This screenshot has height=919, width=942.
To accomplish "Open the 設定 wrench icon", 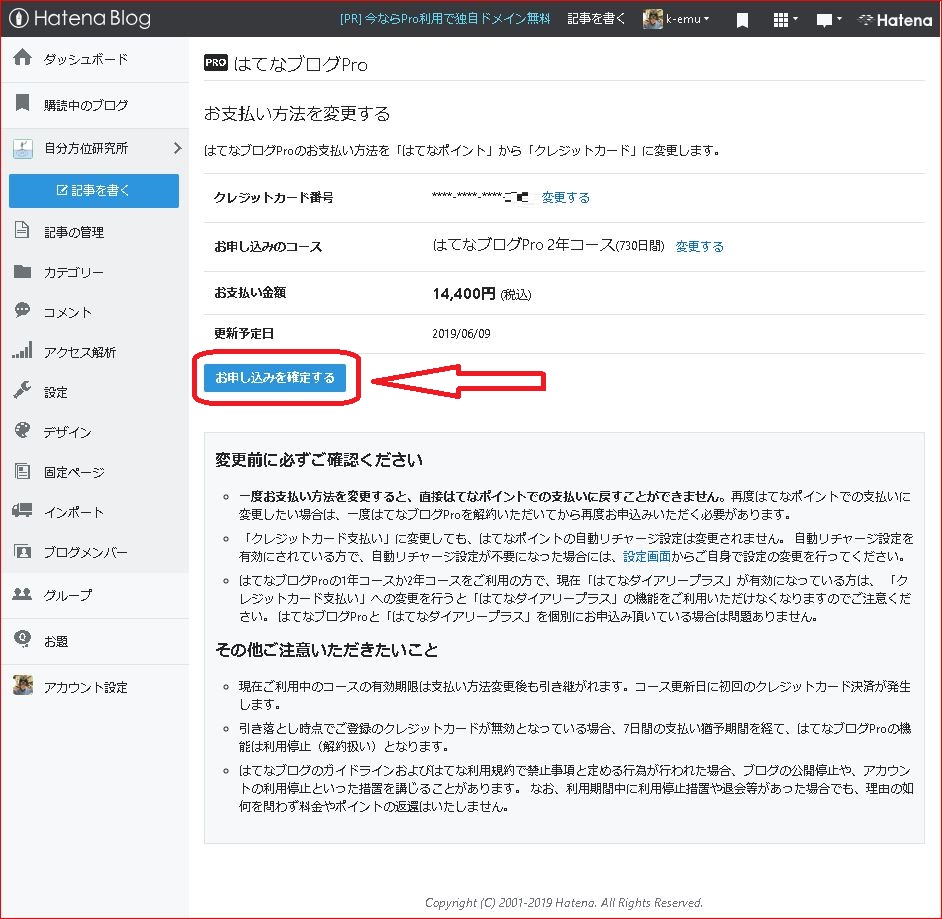I will tap(22, 390).
